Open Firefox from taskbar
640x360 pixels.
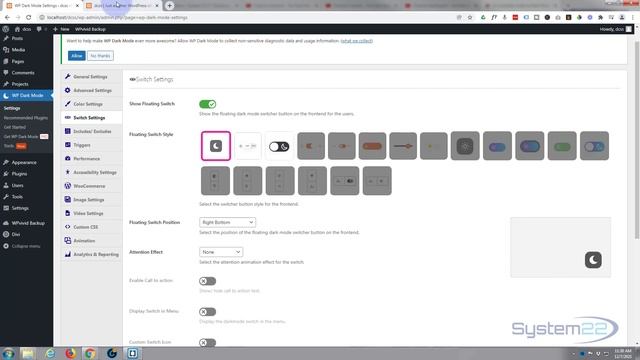tap(70, 353)
